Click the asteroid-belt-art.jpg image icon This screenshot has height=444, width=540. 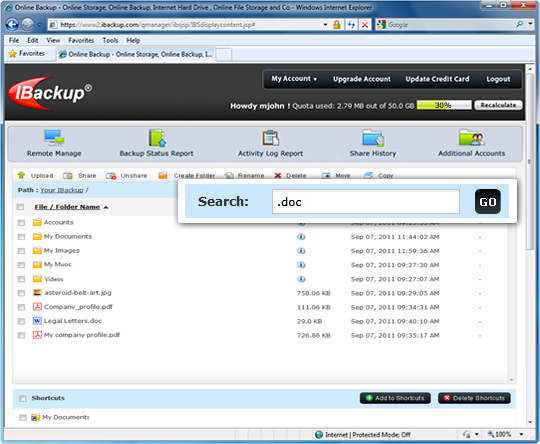coord(37,292)
